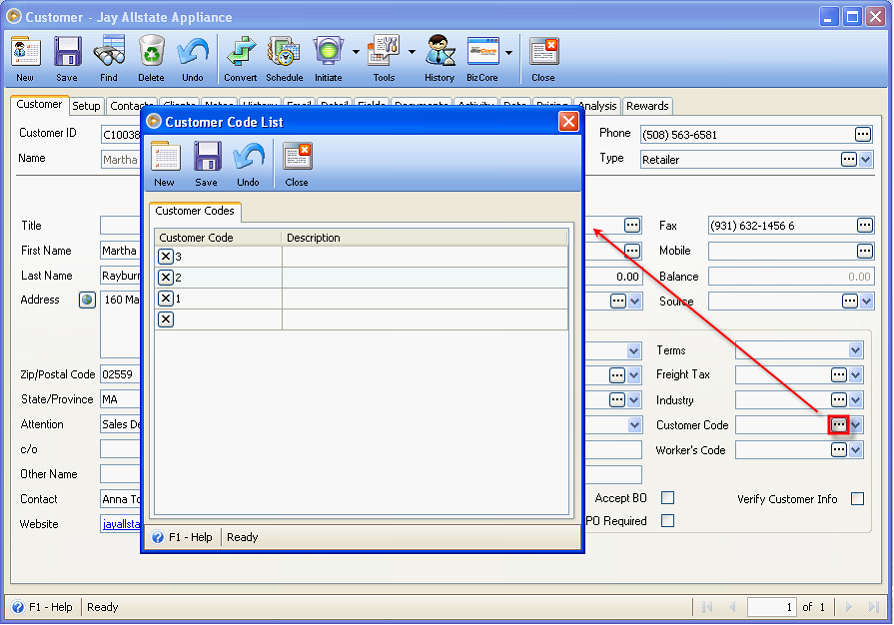Open F1 - Help in Customer Code List
The width and height of the screenshot is (894, 625).
pos(182,537)
